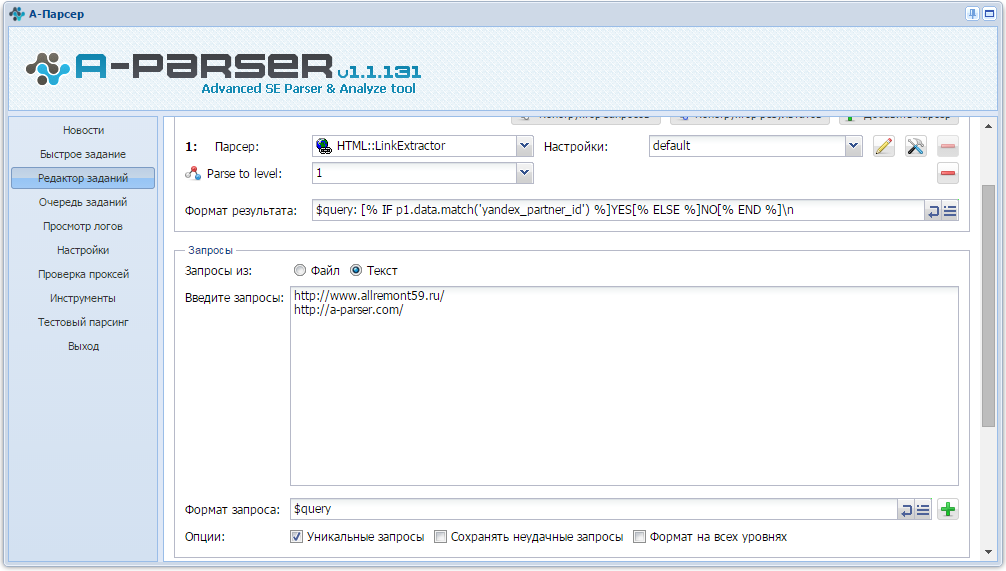Viewport: 1006px width, 571px height.
Task: Open the list template icon in Формат результата field
Action: 950,210
